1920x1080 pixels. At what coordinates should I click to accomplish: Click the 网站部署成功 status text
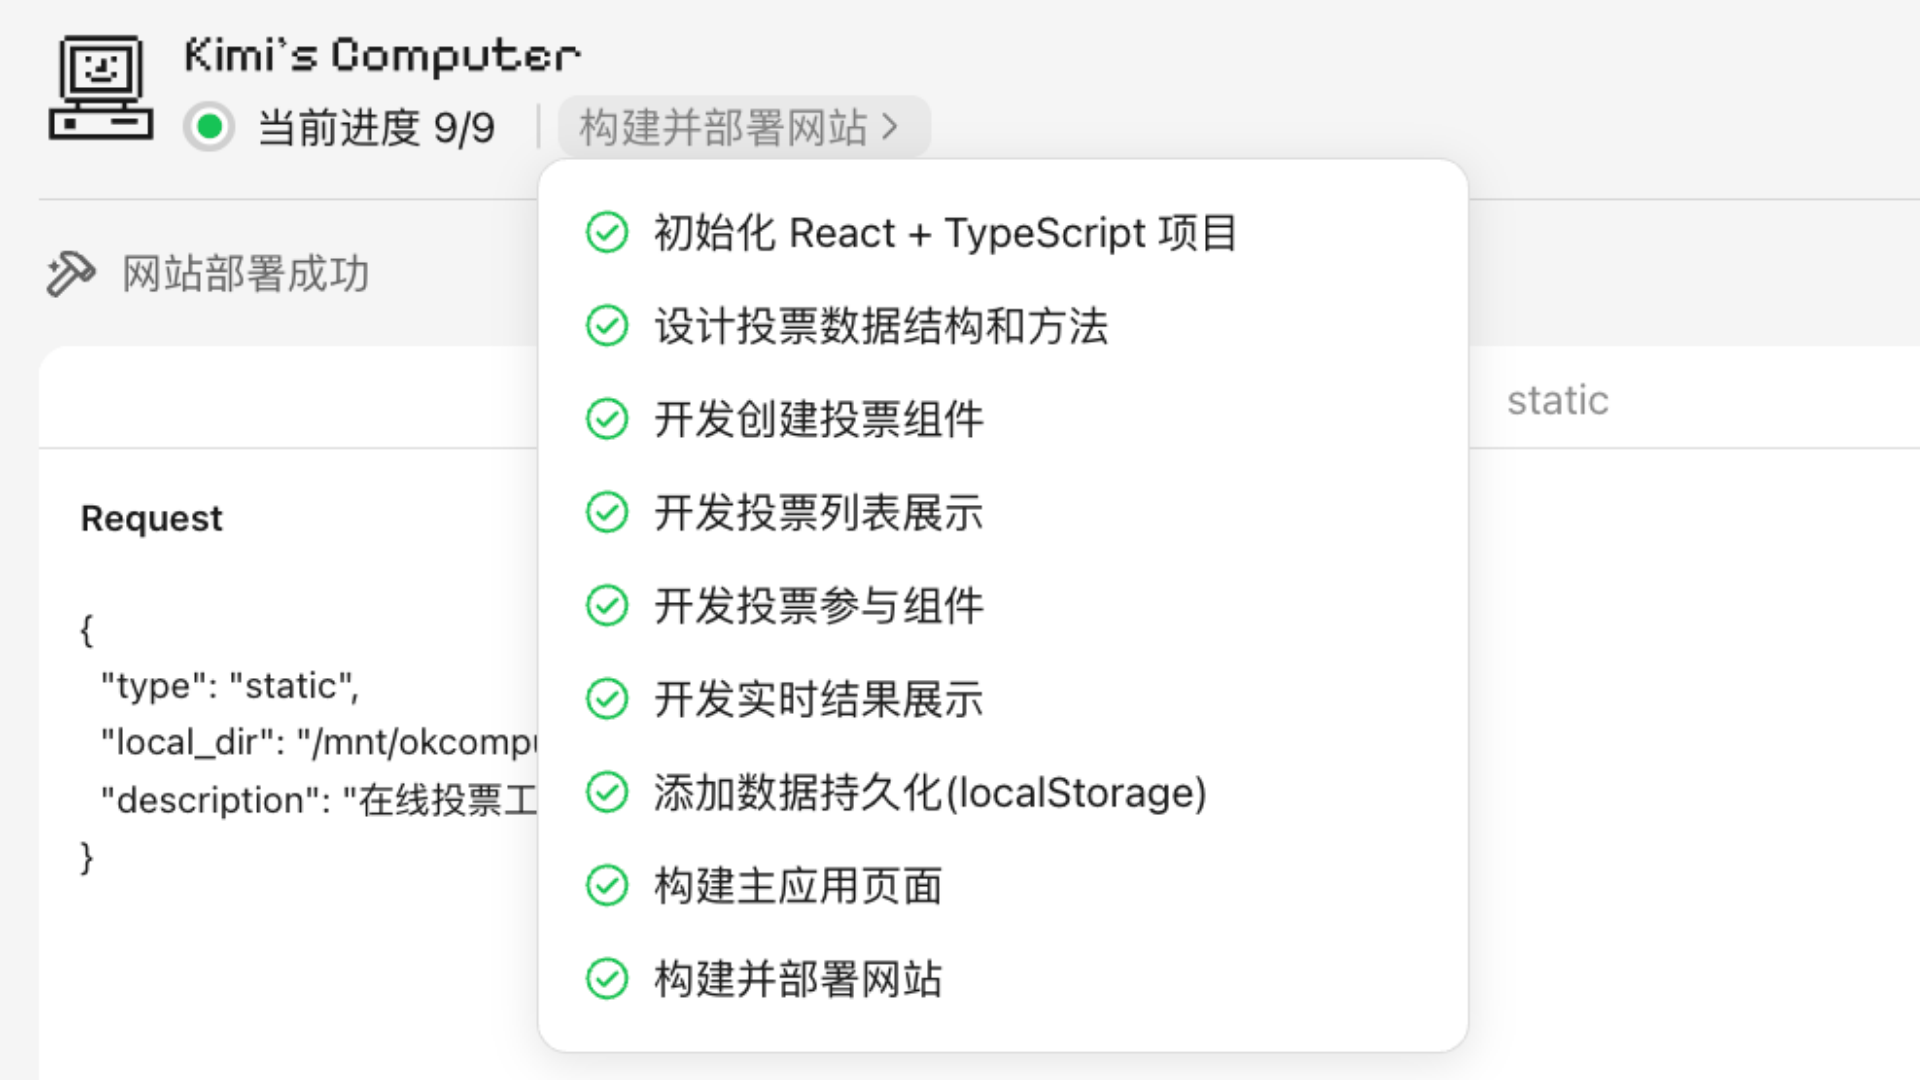(x=245, y=274)
